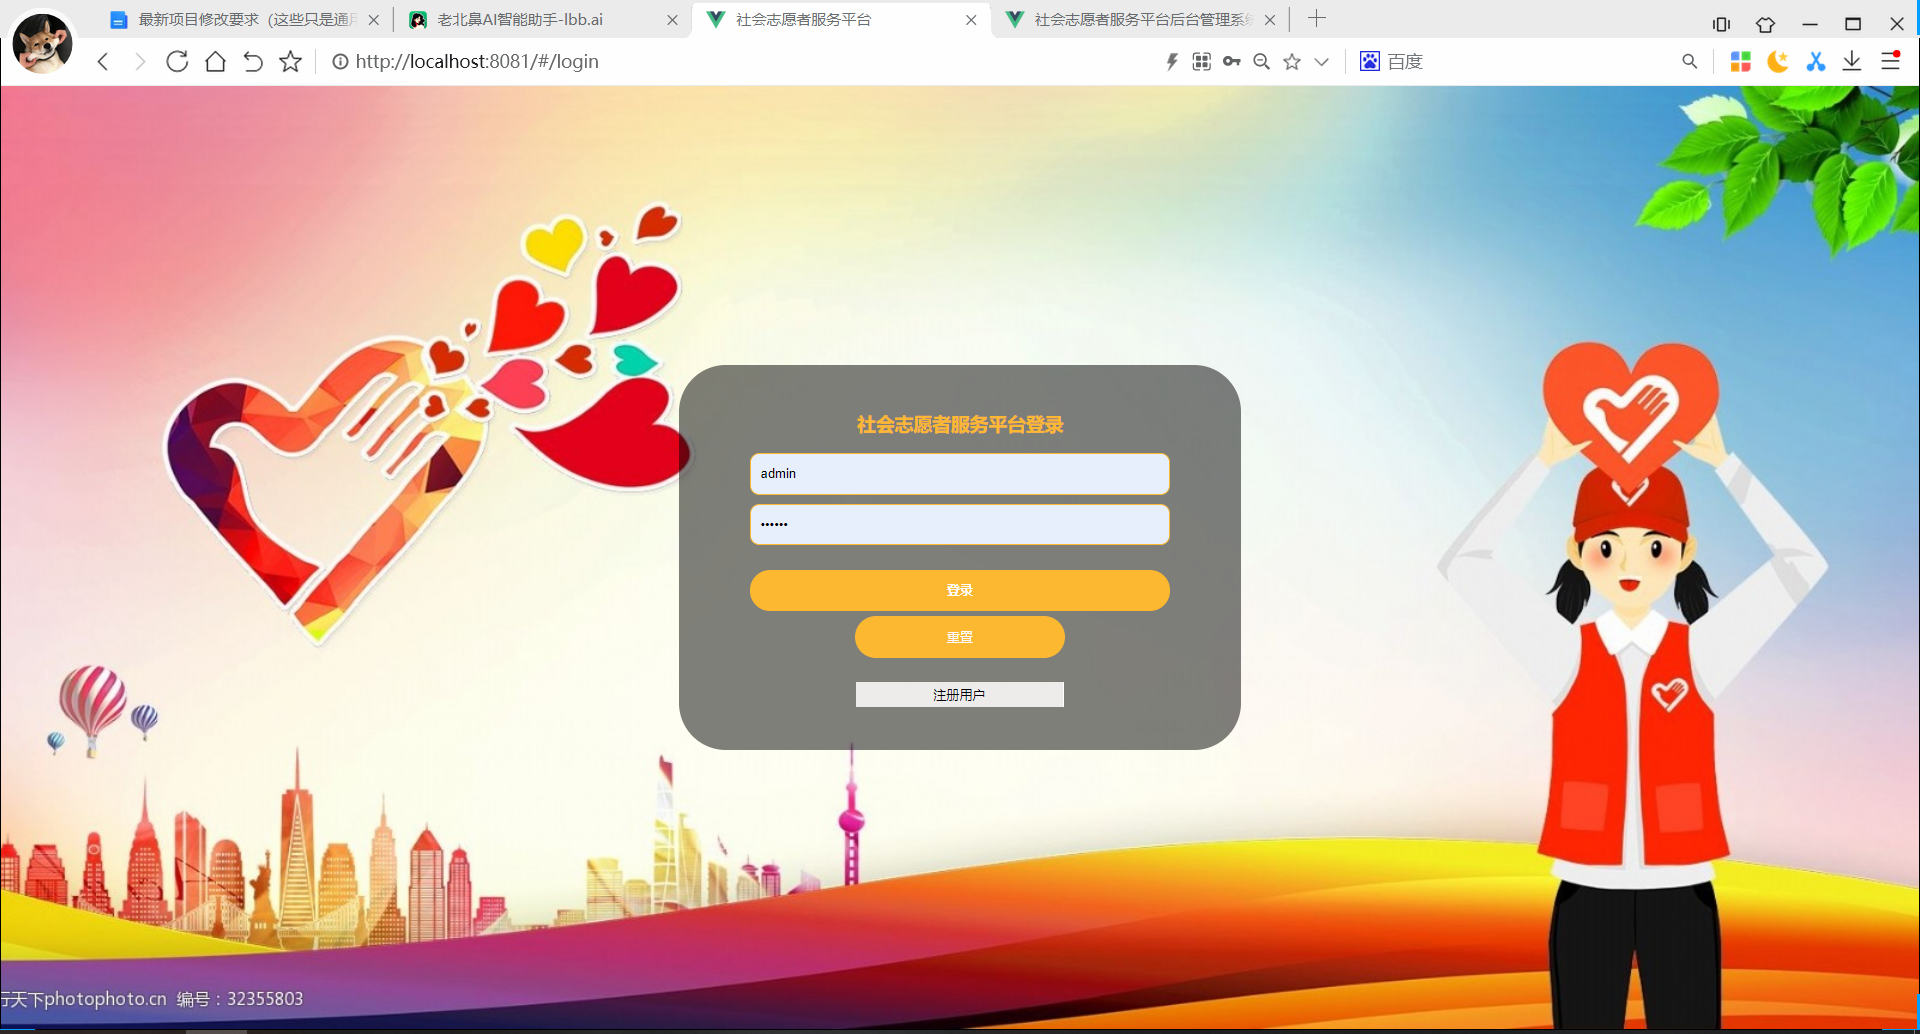Click the scissors screenshot tool icon

pos(1815,62)
